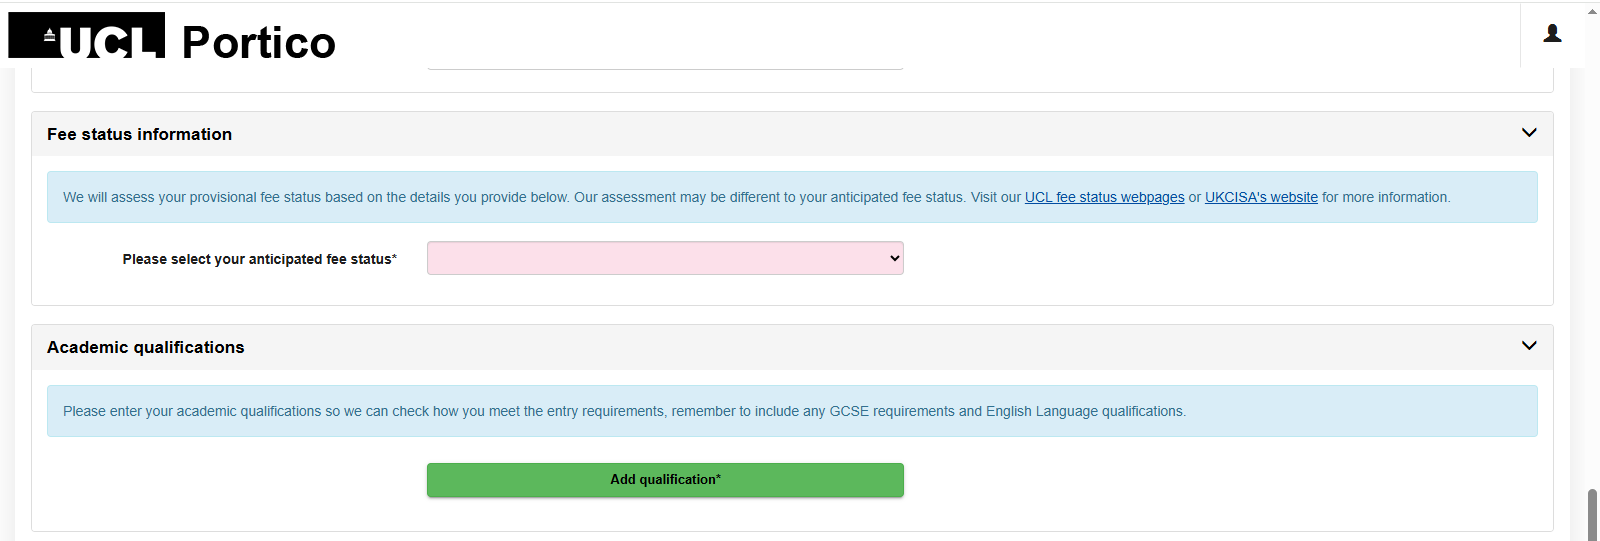The image size is (1600, 541).
Task: Click the vertical scrollbar thumb
Action: [1592, 515]
